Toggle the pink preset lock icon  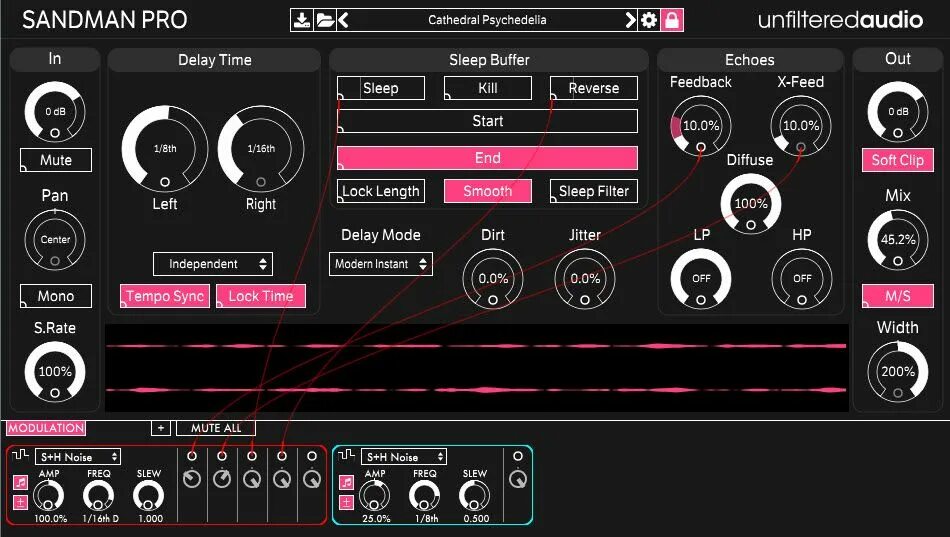tap(672, 20)
